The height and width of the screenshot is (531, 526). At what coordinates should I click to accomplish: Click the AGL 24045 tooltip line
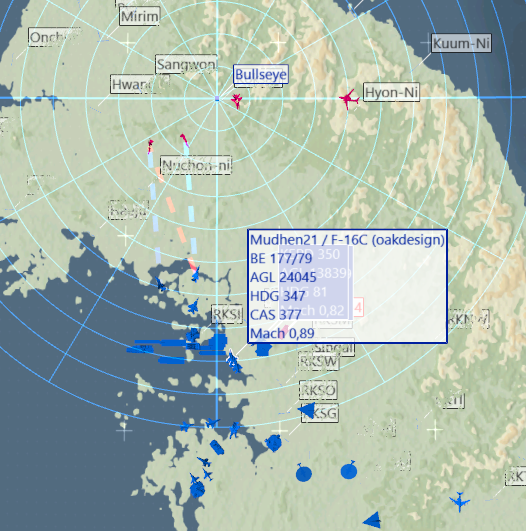pyautogui.click(x=283, y=277)
